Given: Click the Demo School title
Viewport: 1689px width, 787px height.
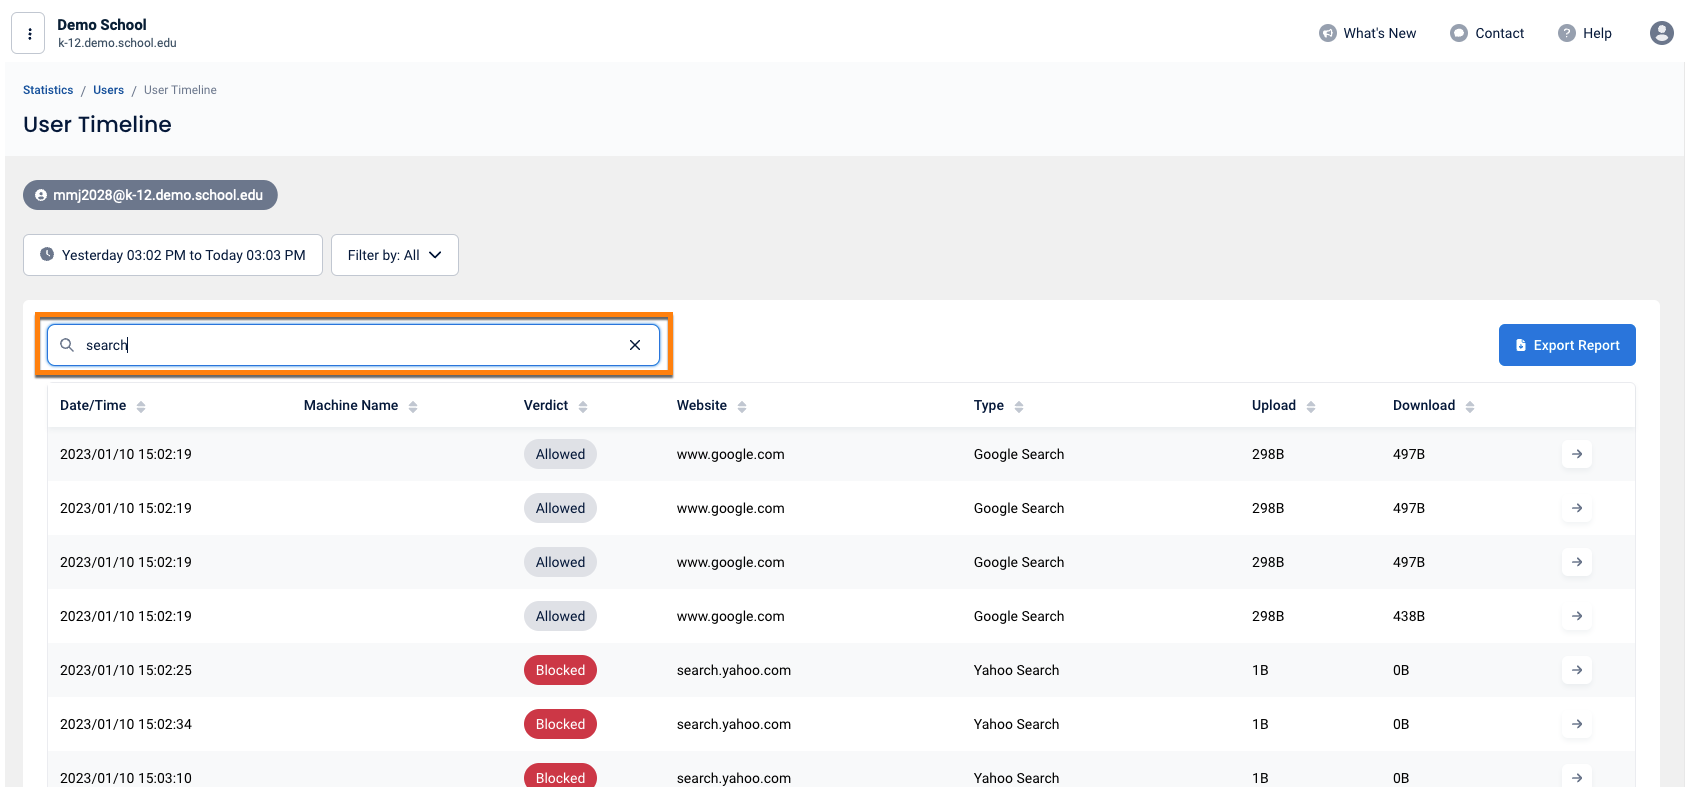Looking at the screenshot, I should 102,25.
